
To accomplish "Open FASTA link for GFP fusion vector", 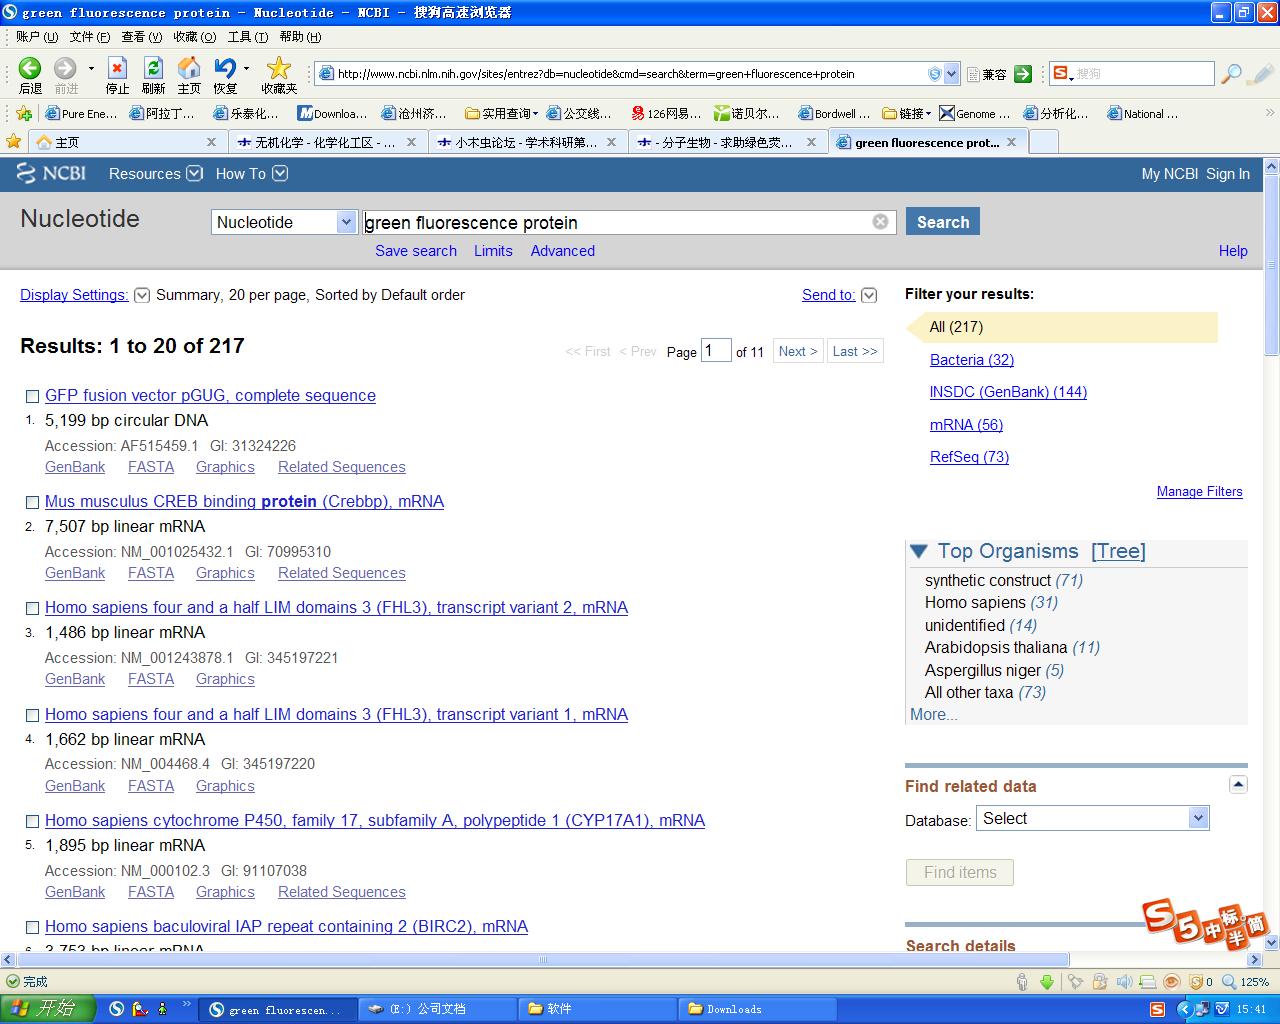I will pyautogui.click(x=151, y=467).
